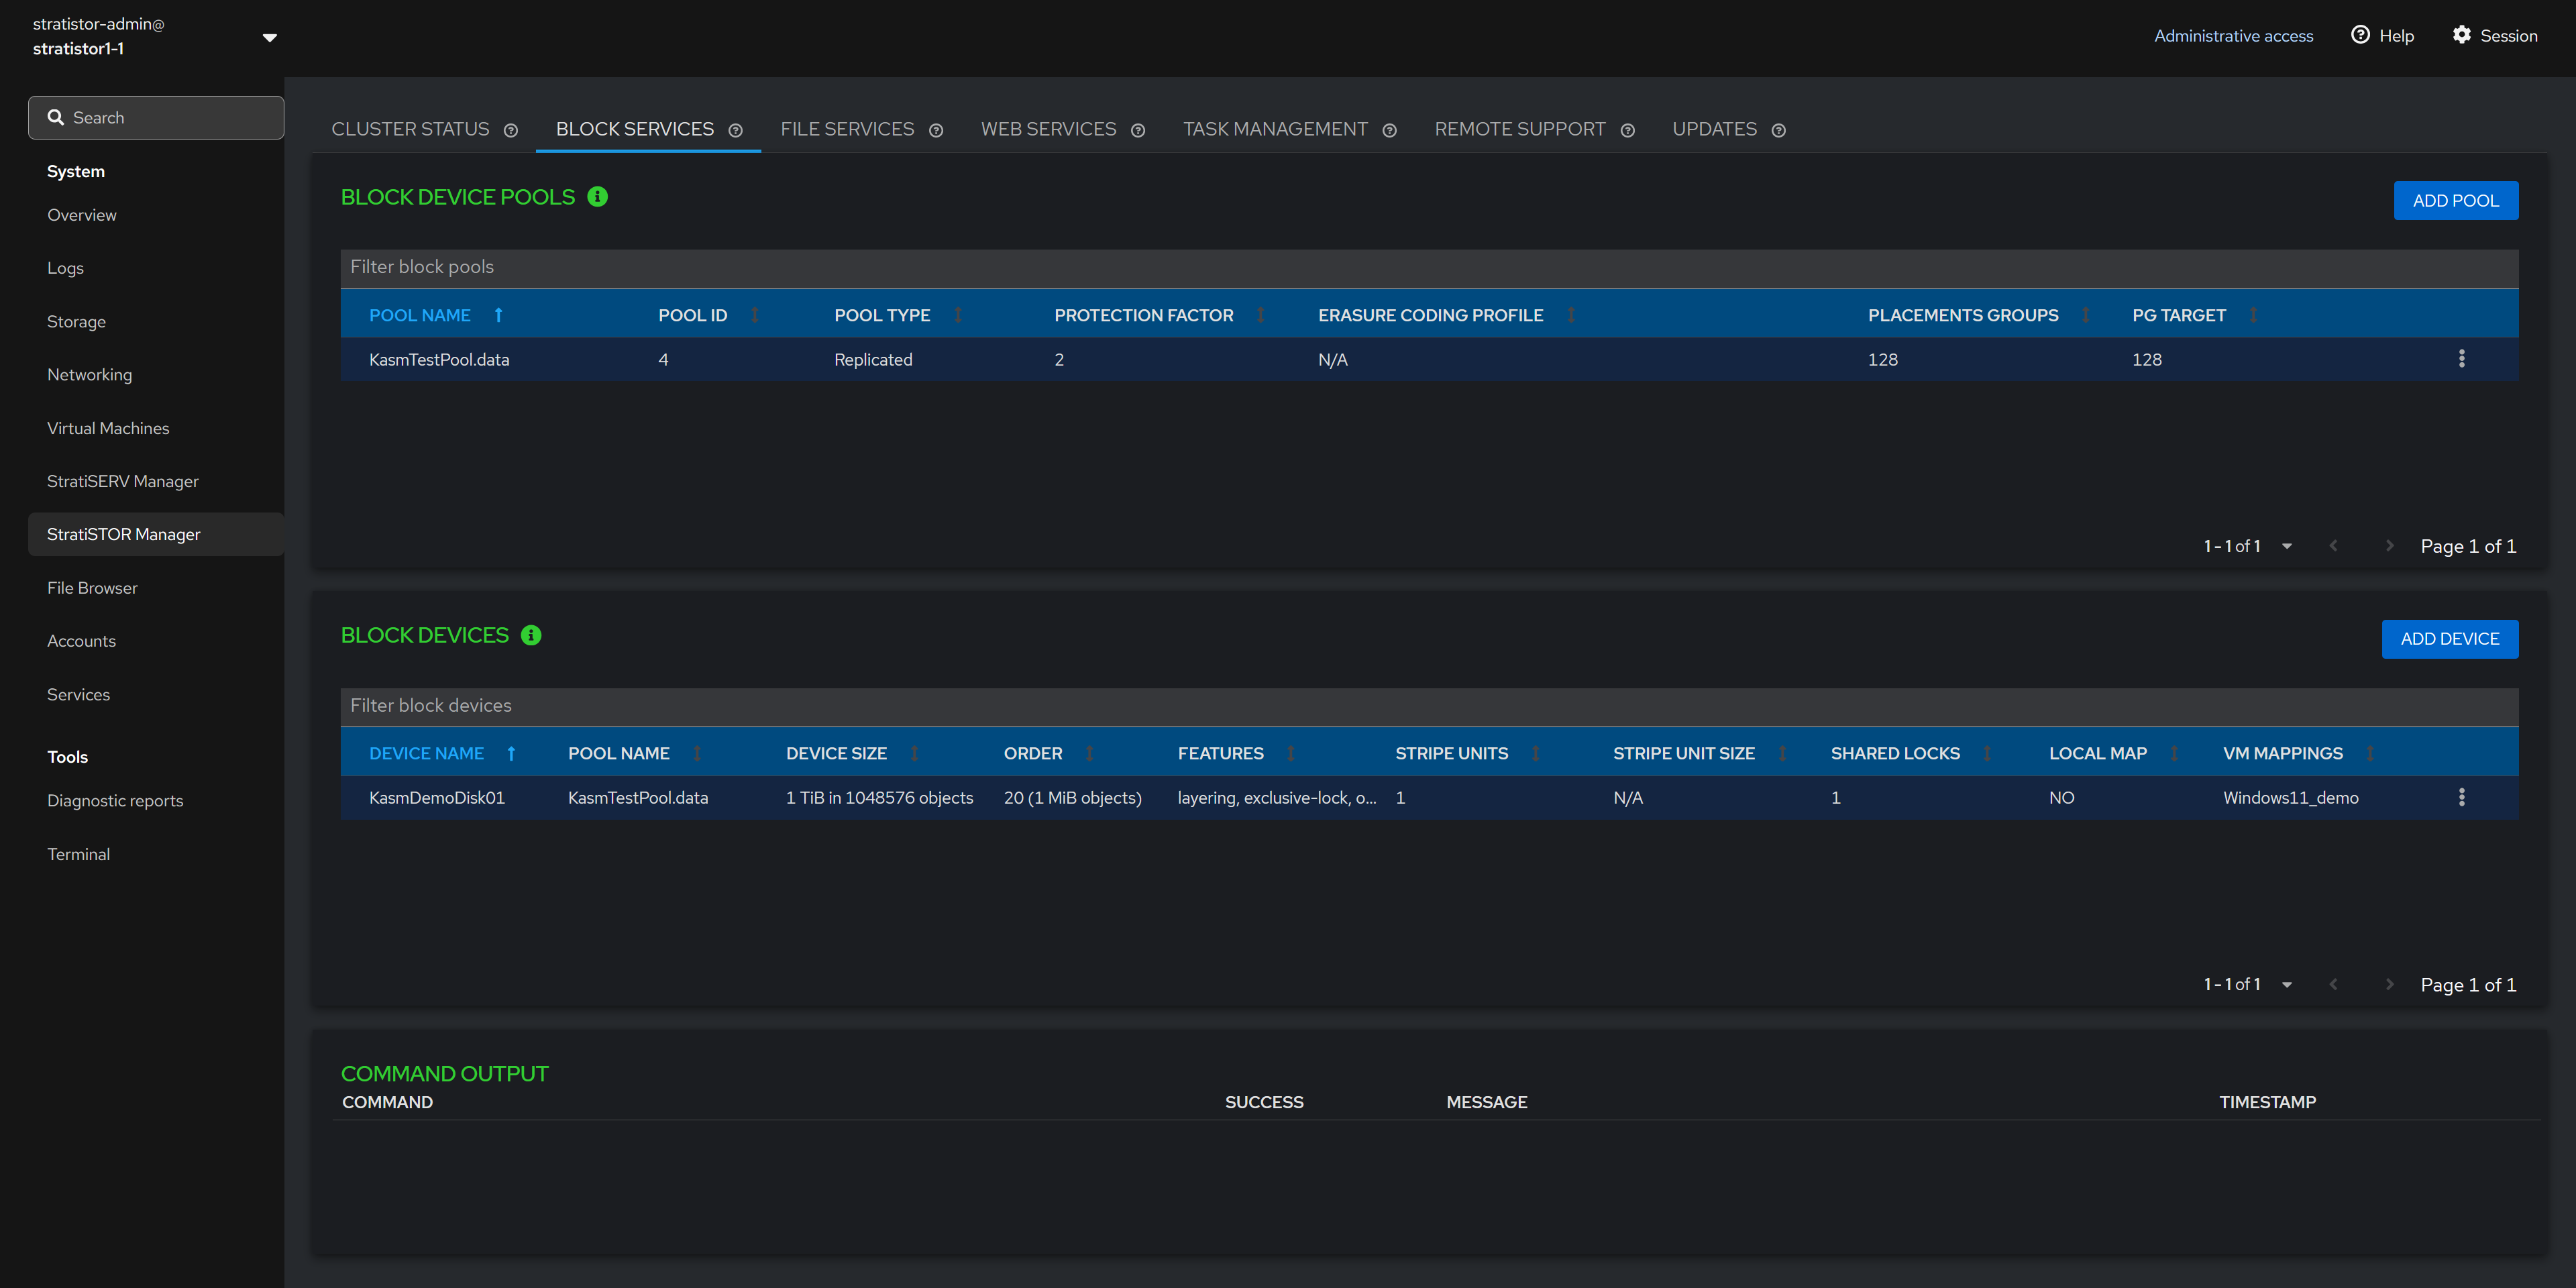Sort pools by Pool Name arrow
Viewport: 2576px width, 1288px height.
coord(498,315)
